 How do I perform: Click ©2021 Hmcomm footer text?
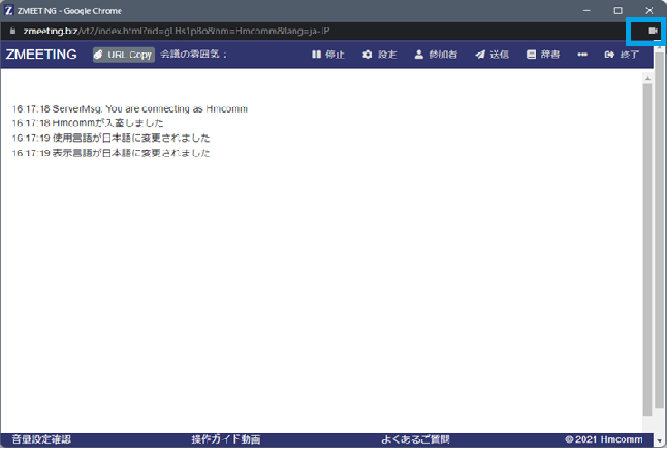click(604, 439)
